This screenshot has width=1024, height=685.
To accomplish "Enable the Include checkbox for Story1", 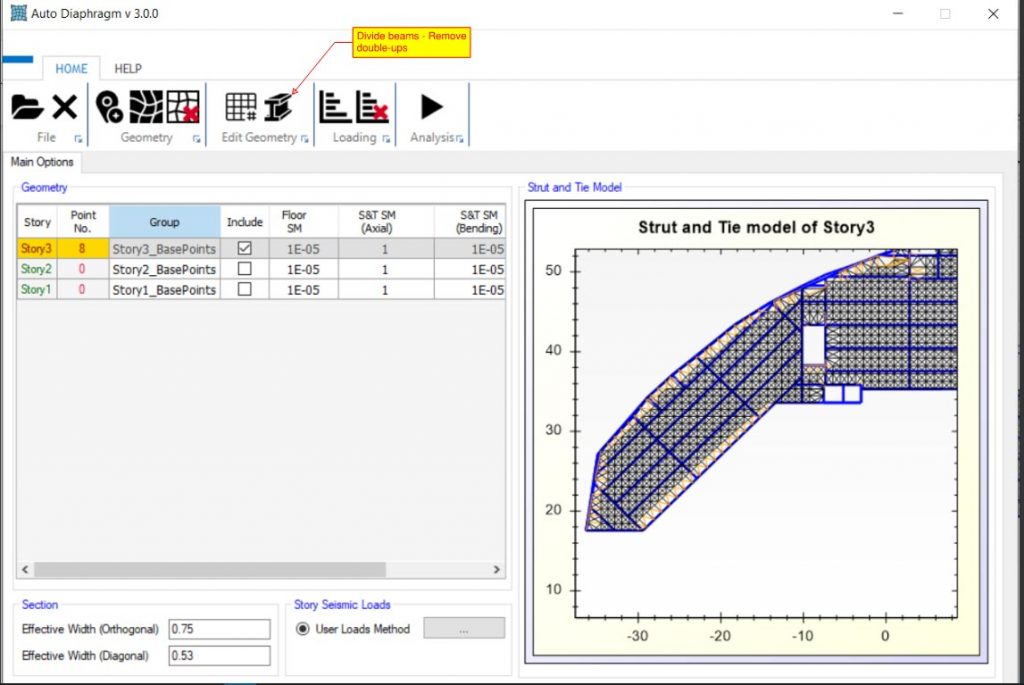I will tap(244, 289).
